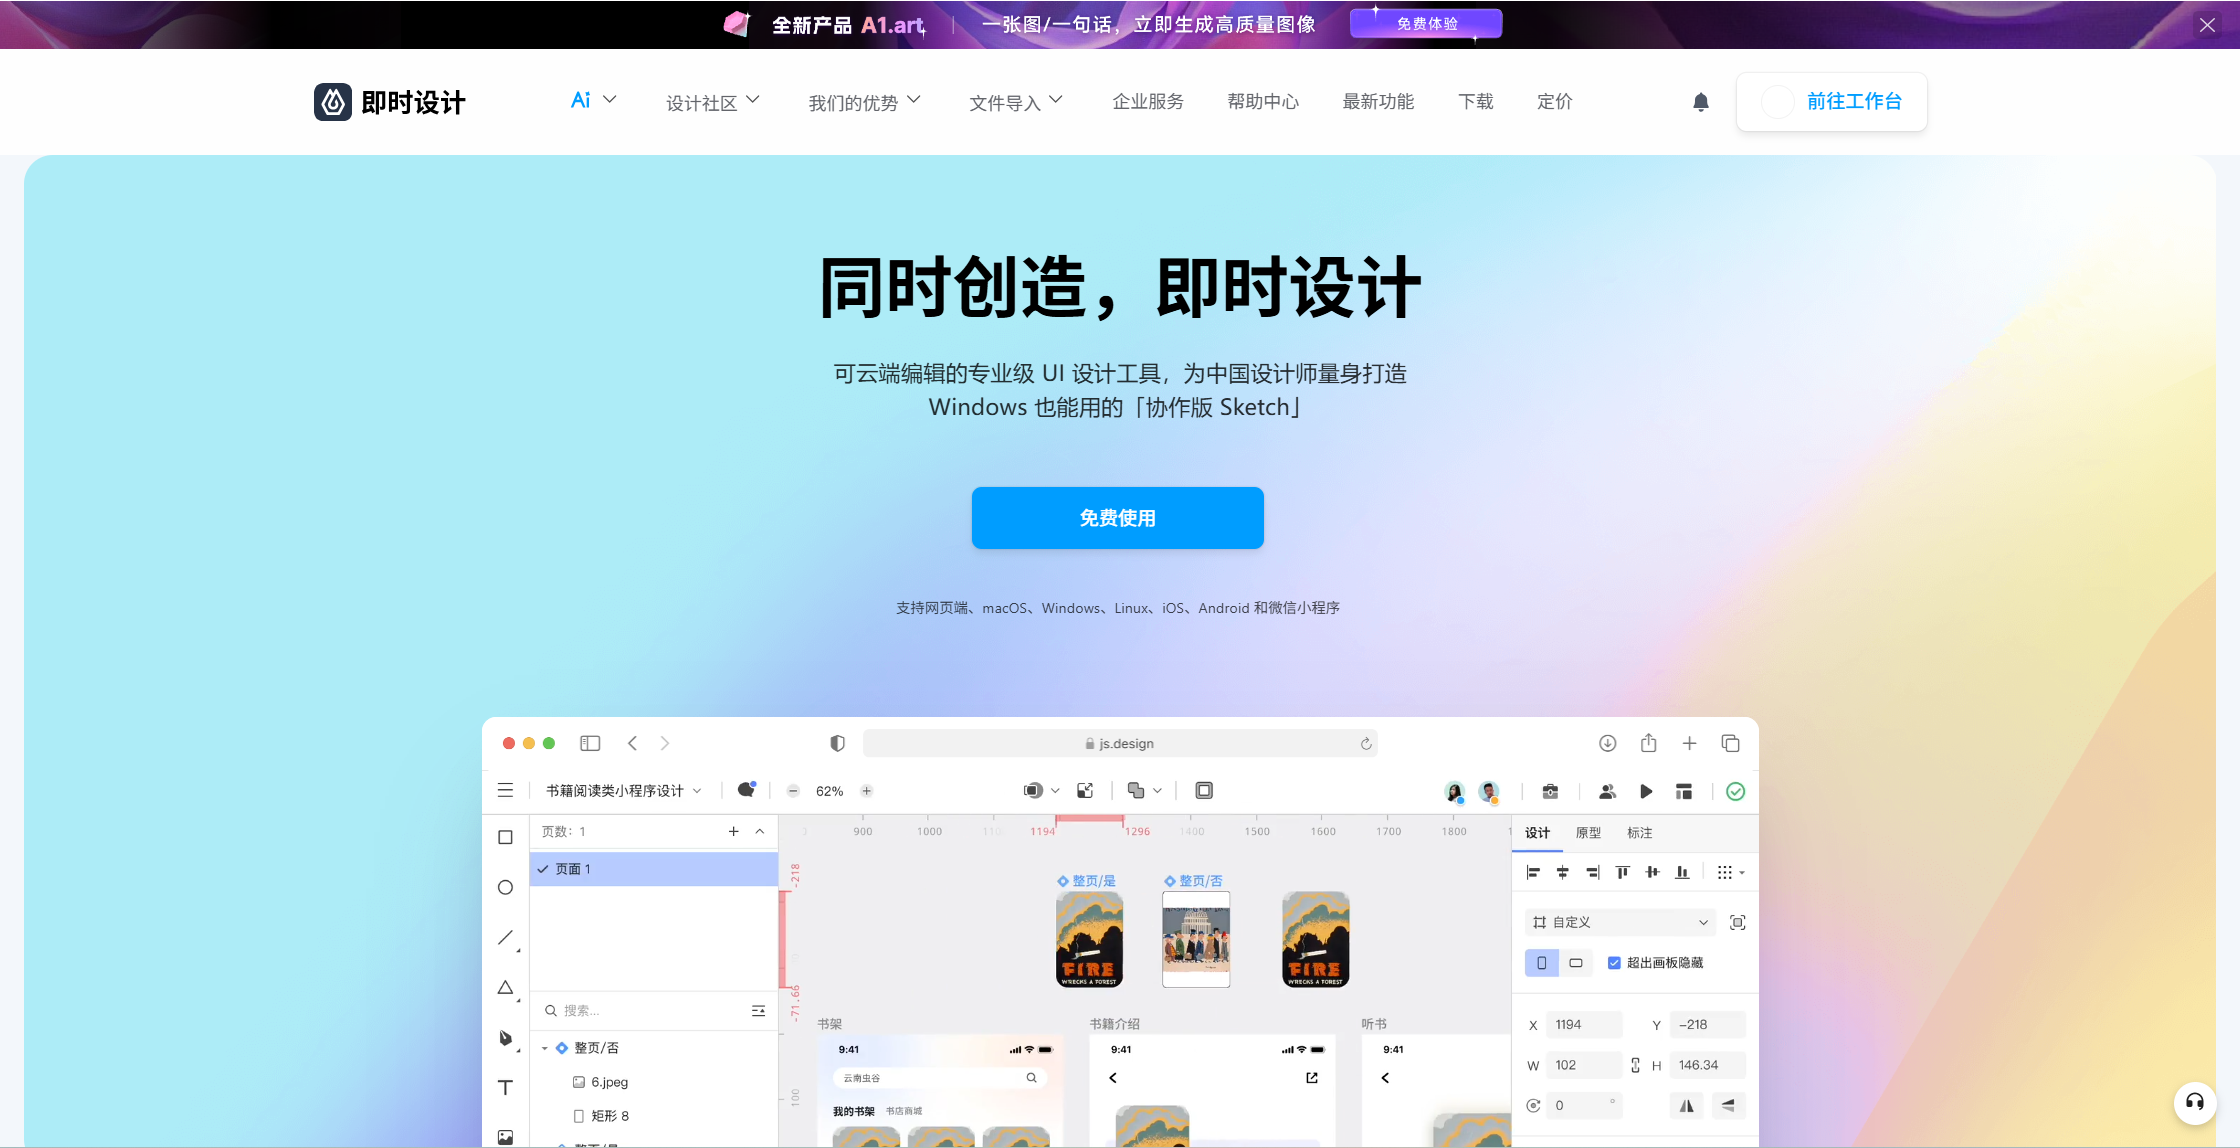Image resolution: width=2240 pixels, height=1148 pixels.
Task: Click the 免费体验 banner button
Action: [1426, 24]
